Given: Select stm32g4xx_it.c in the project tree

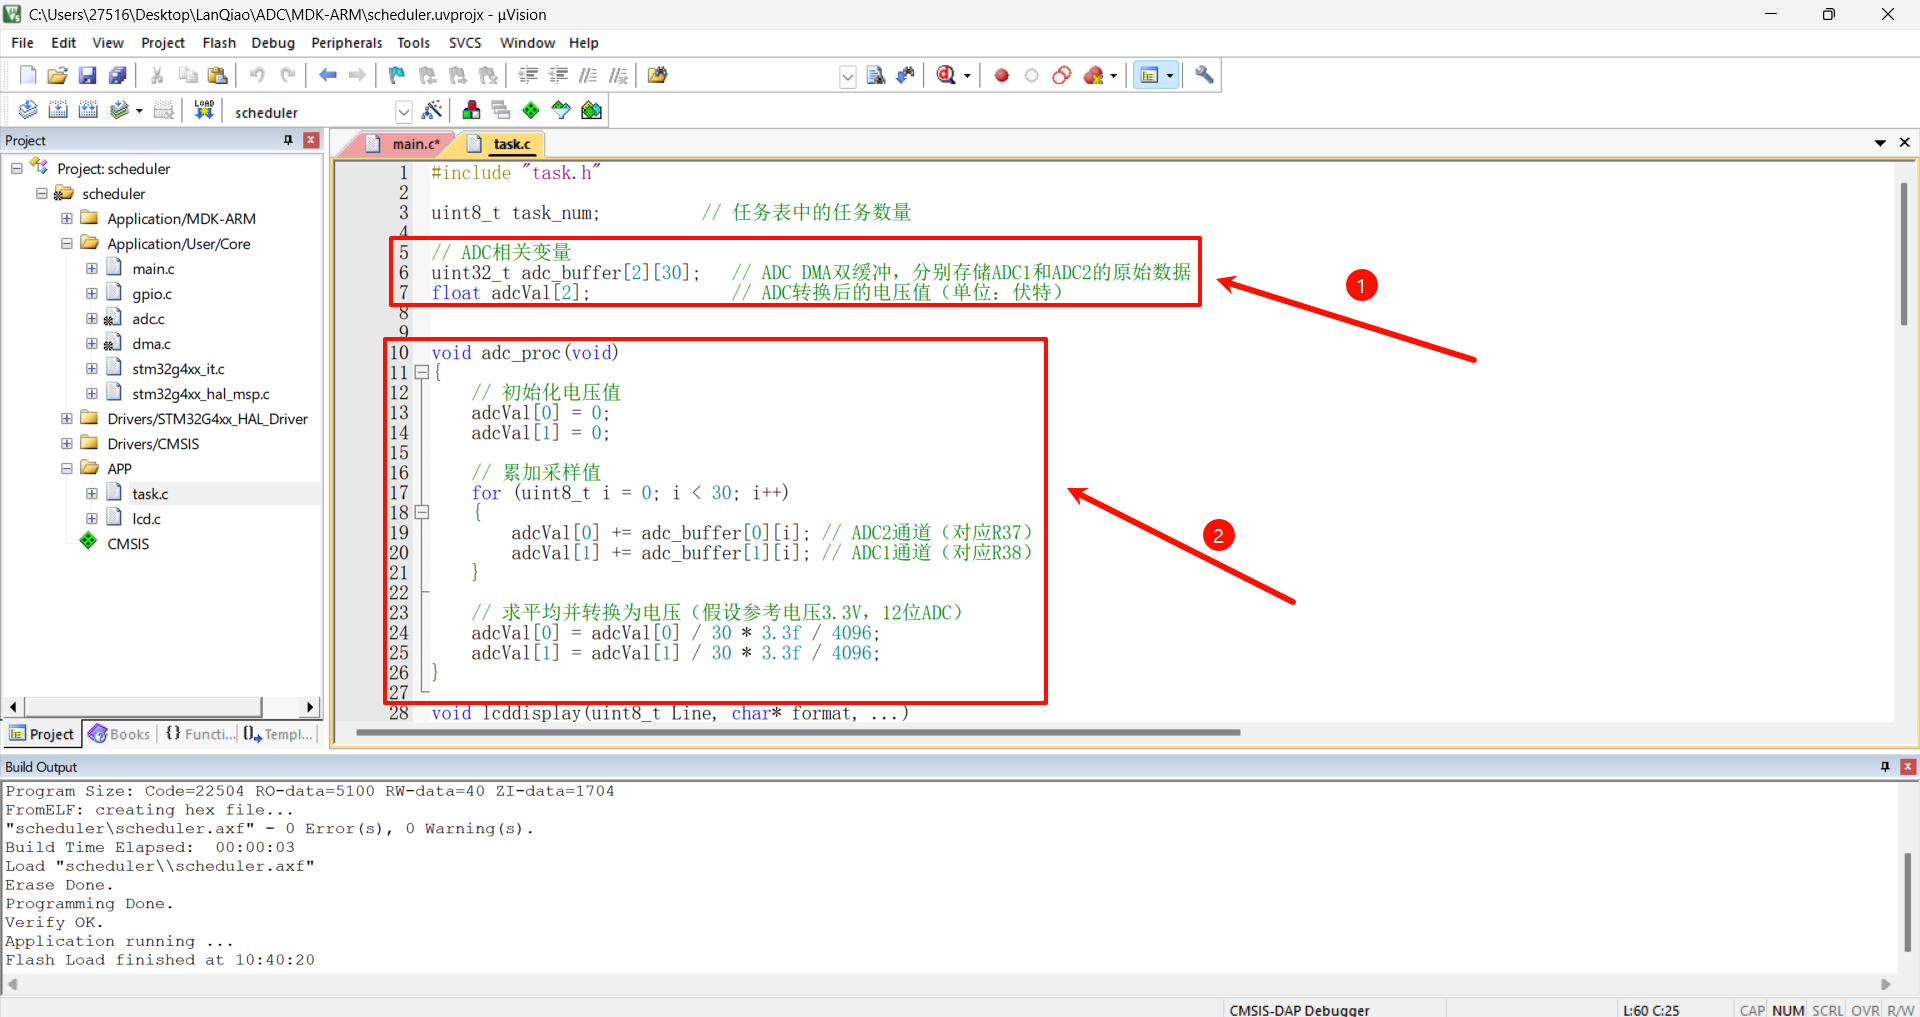Looking at the screenshot, I should coord(178,368).
